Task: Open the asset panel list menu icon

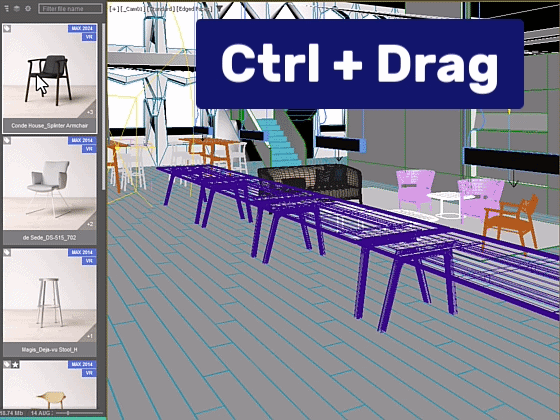Action: (x=6, y=8)
